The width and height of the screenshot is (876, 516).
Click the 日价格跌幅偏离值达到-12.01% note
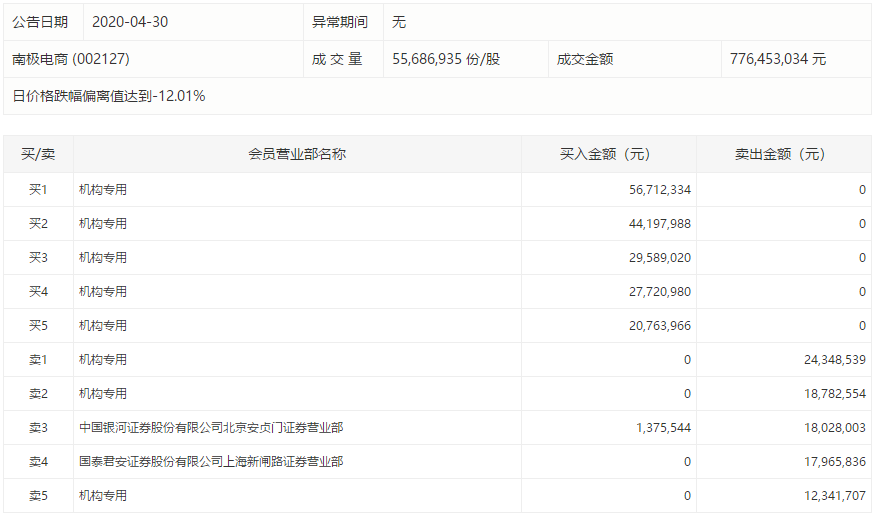pos(109,96)
